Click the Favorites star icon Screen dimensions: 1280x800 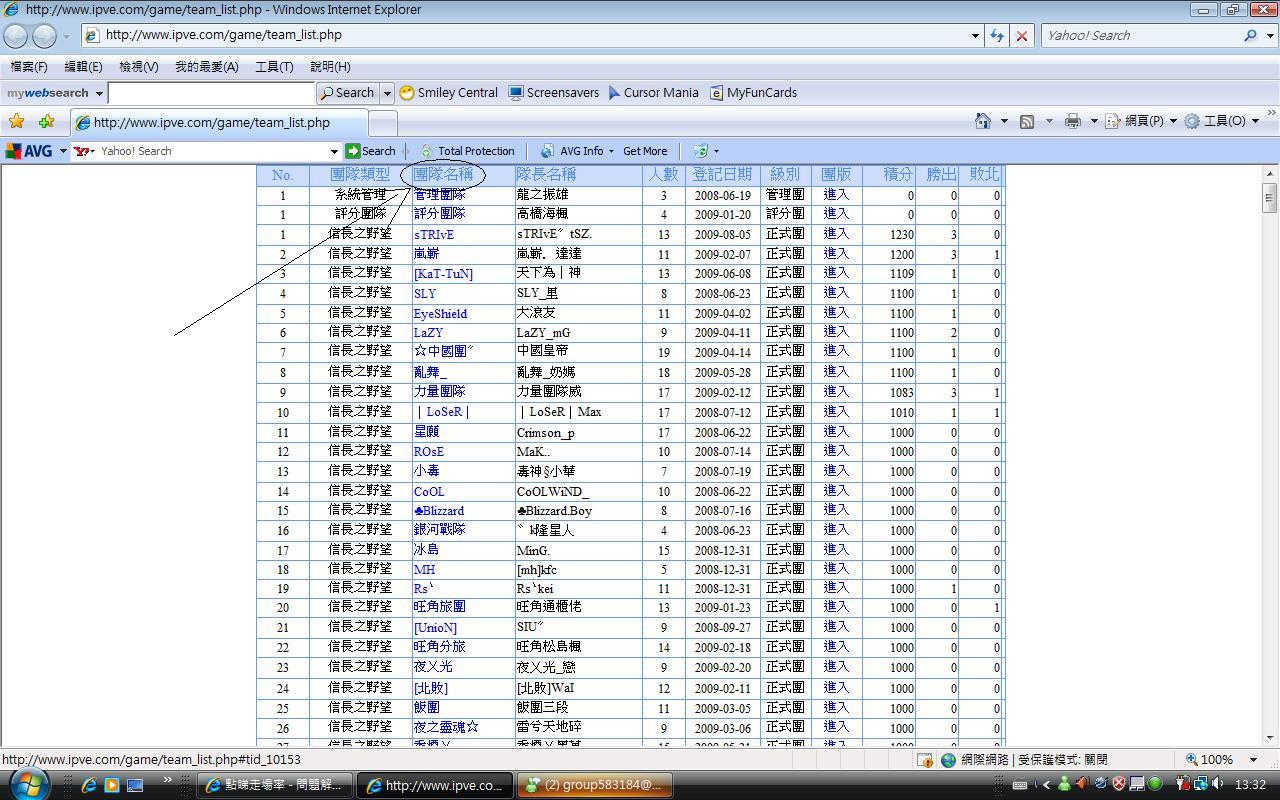(16, 121)
